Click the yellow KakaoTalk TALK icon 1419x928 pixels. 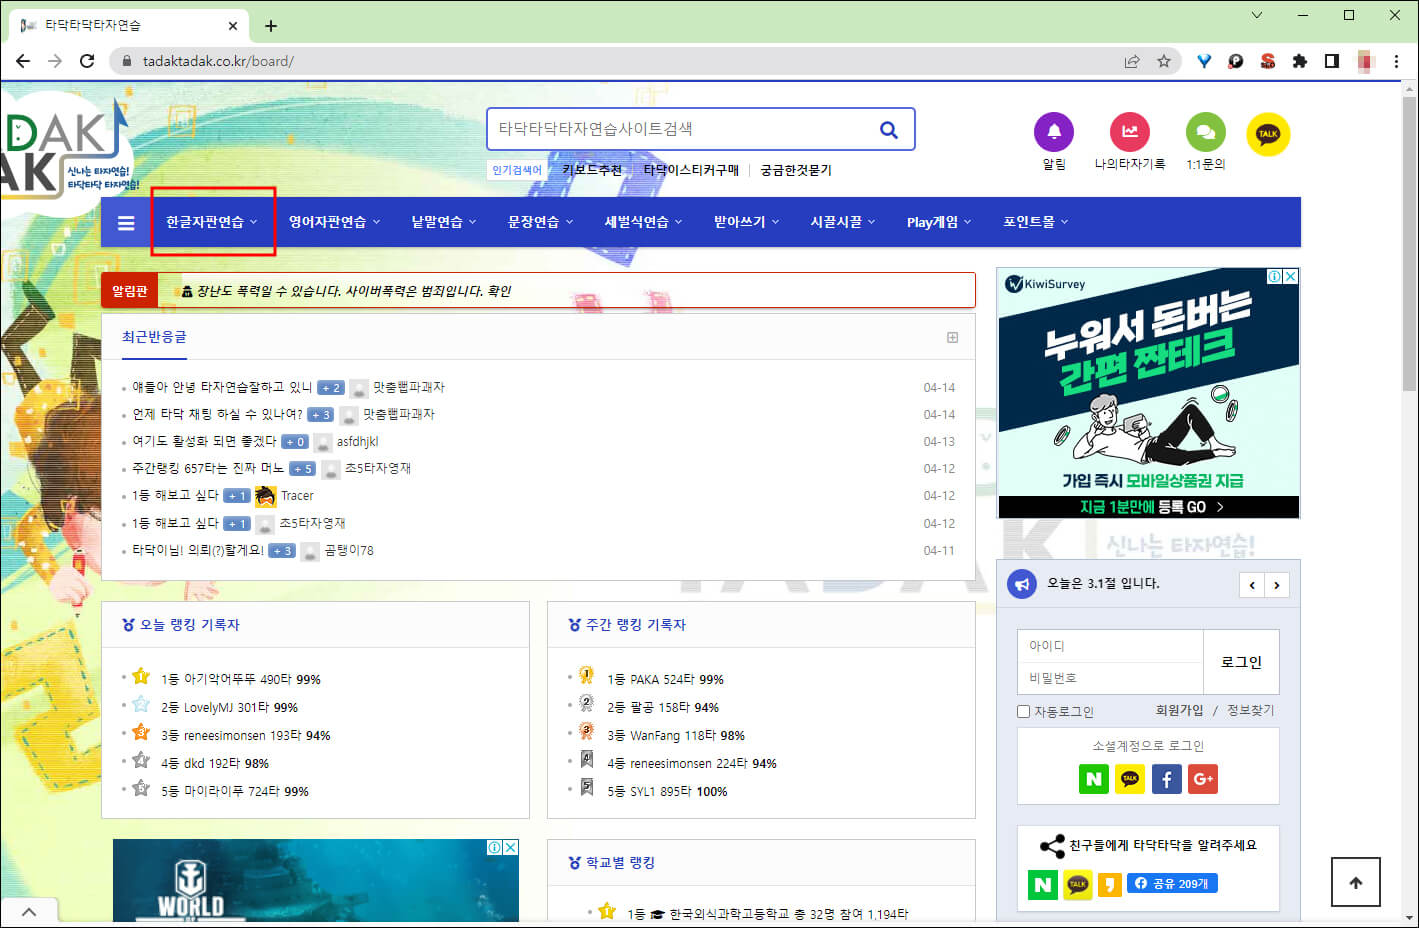(x=1267, y=130)
